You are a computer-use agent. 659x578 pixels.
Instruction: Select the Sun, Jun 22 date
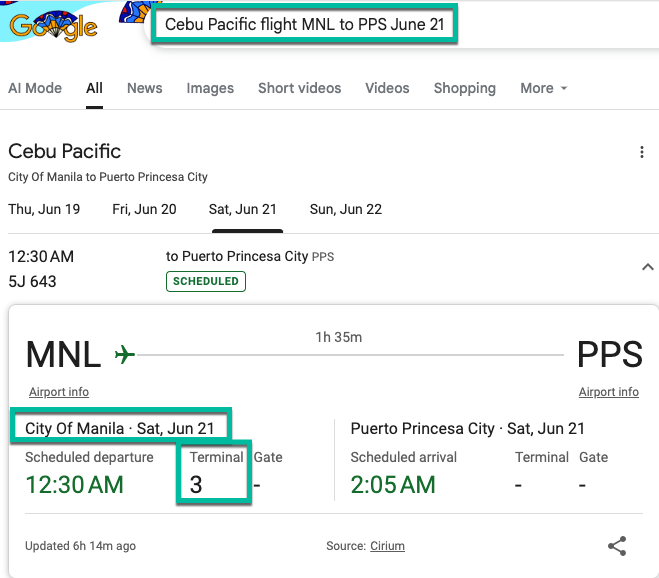click(x=345, y=209)
